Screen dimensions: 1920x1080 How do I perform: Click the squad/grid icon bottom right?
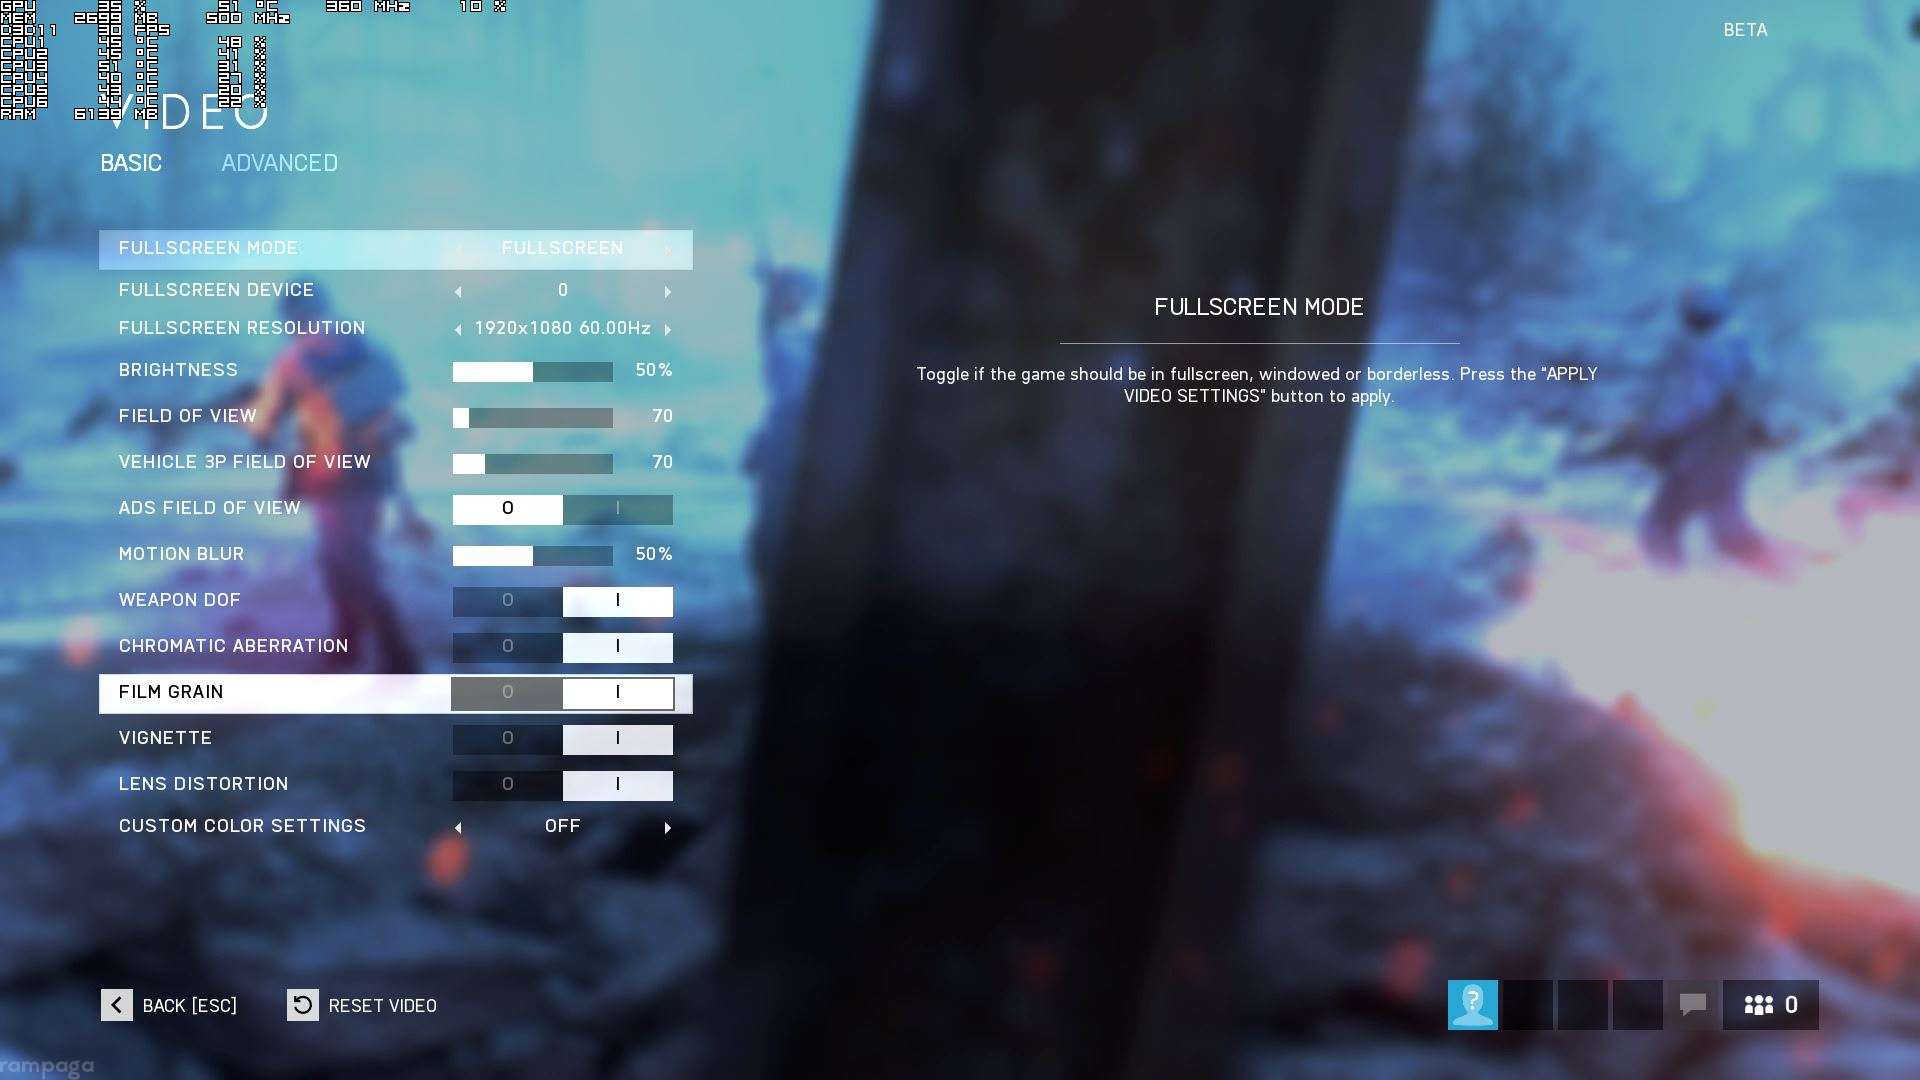pos(1760,1005)
